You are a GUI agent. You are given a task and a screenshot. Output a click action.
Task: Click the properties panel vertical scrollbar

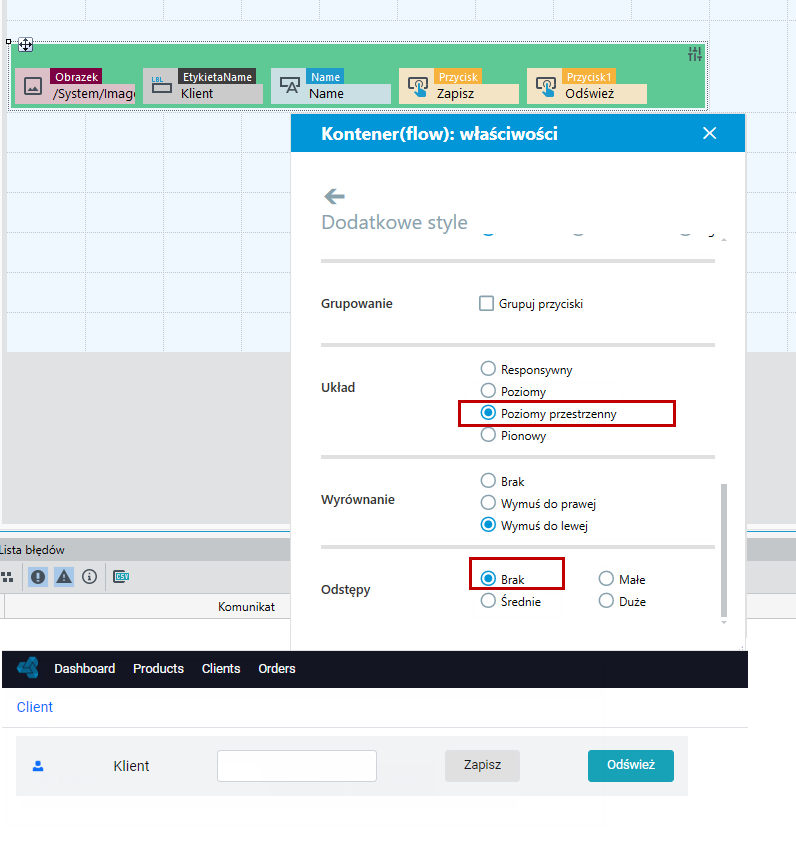(x=724, y=549)
